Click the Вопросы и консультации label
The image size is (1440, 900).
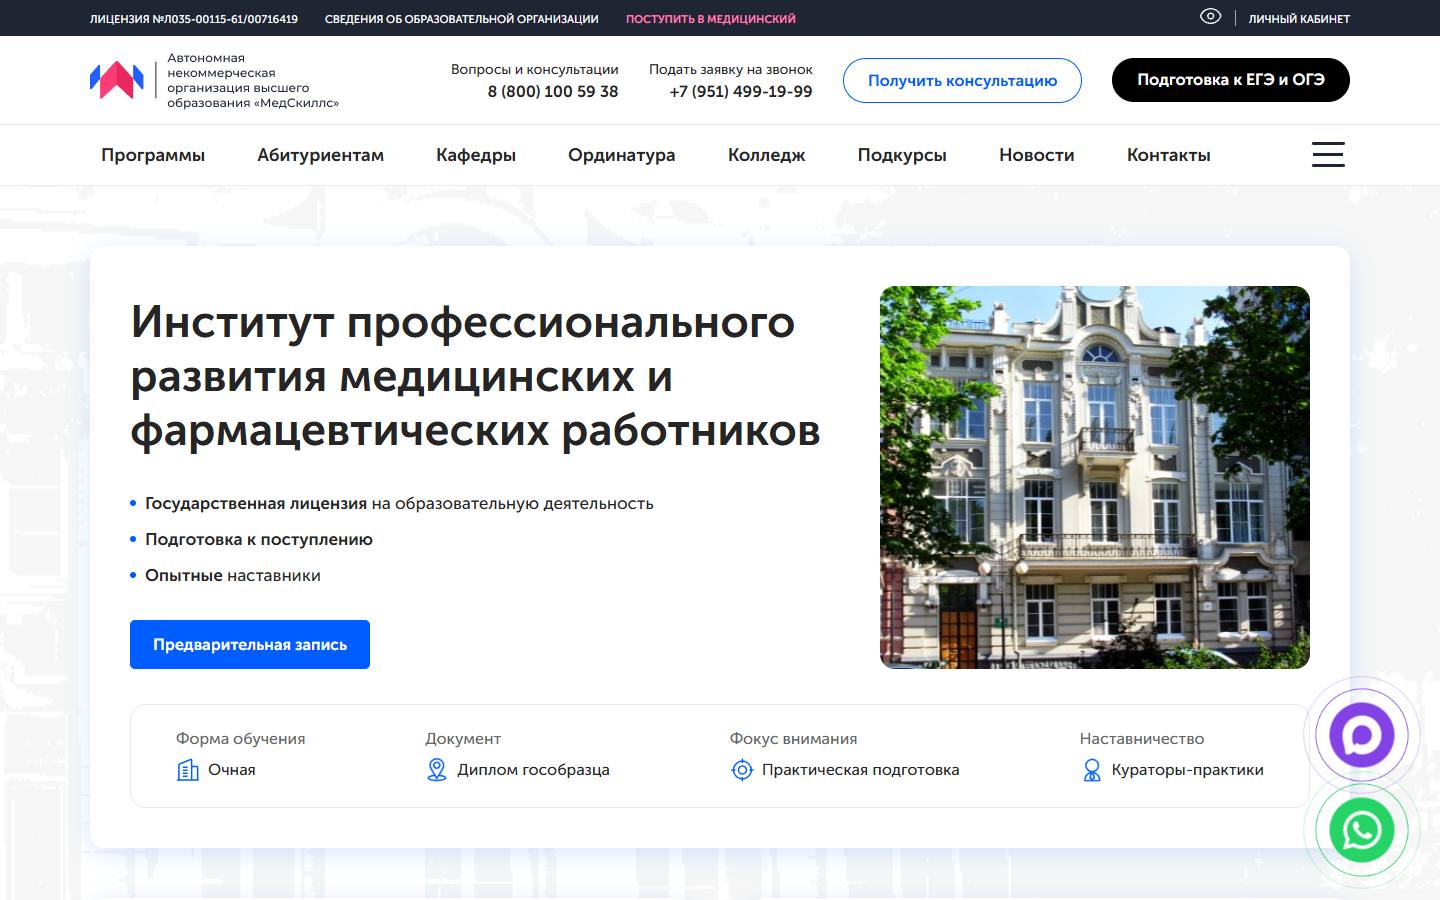point(535,69)
